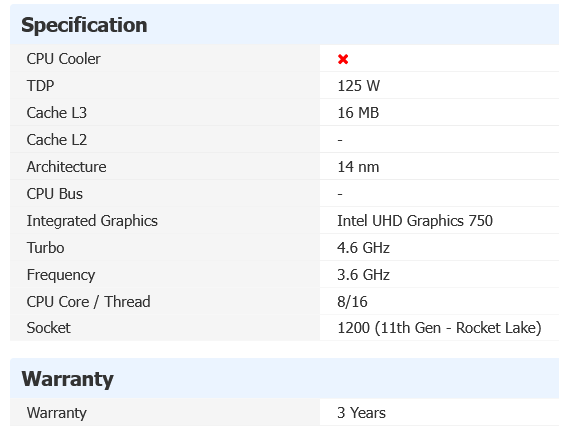The image size is (562, 436).
Task: Click the Integrated Graphics label
Action: click(92, 221)
